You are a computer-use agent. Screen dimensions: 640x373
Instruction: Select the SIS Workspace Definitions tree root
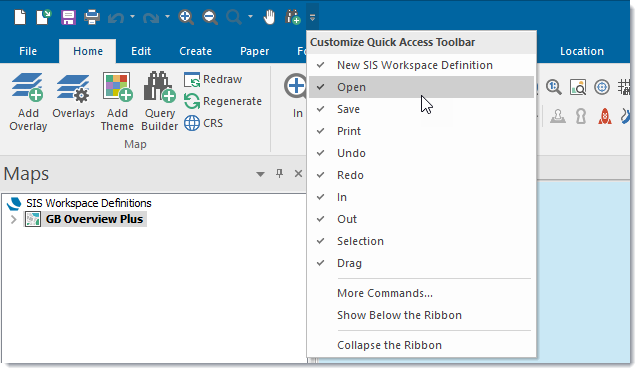point(89,203)
